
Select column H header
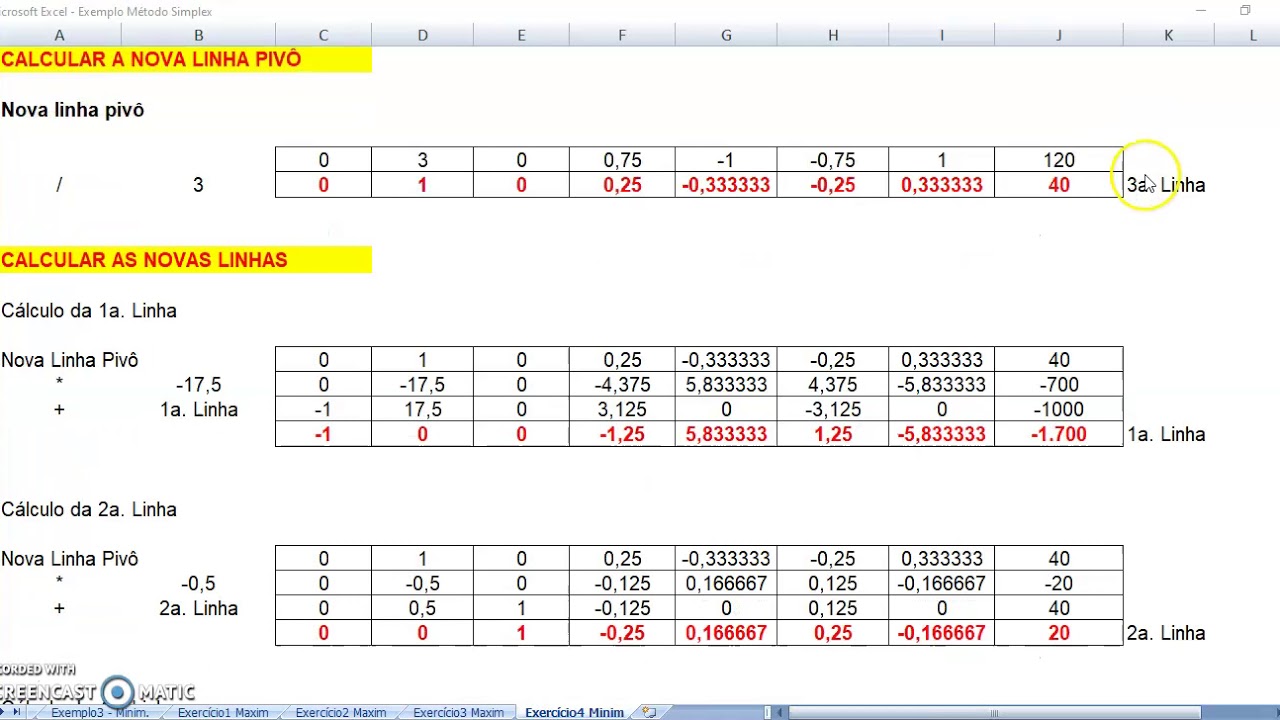point(833,35)
